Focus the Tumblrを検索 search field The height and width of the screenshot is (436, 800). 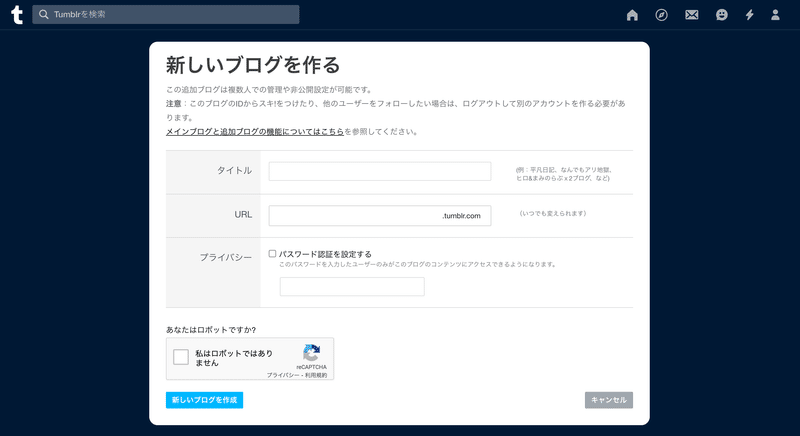[166, 14]
